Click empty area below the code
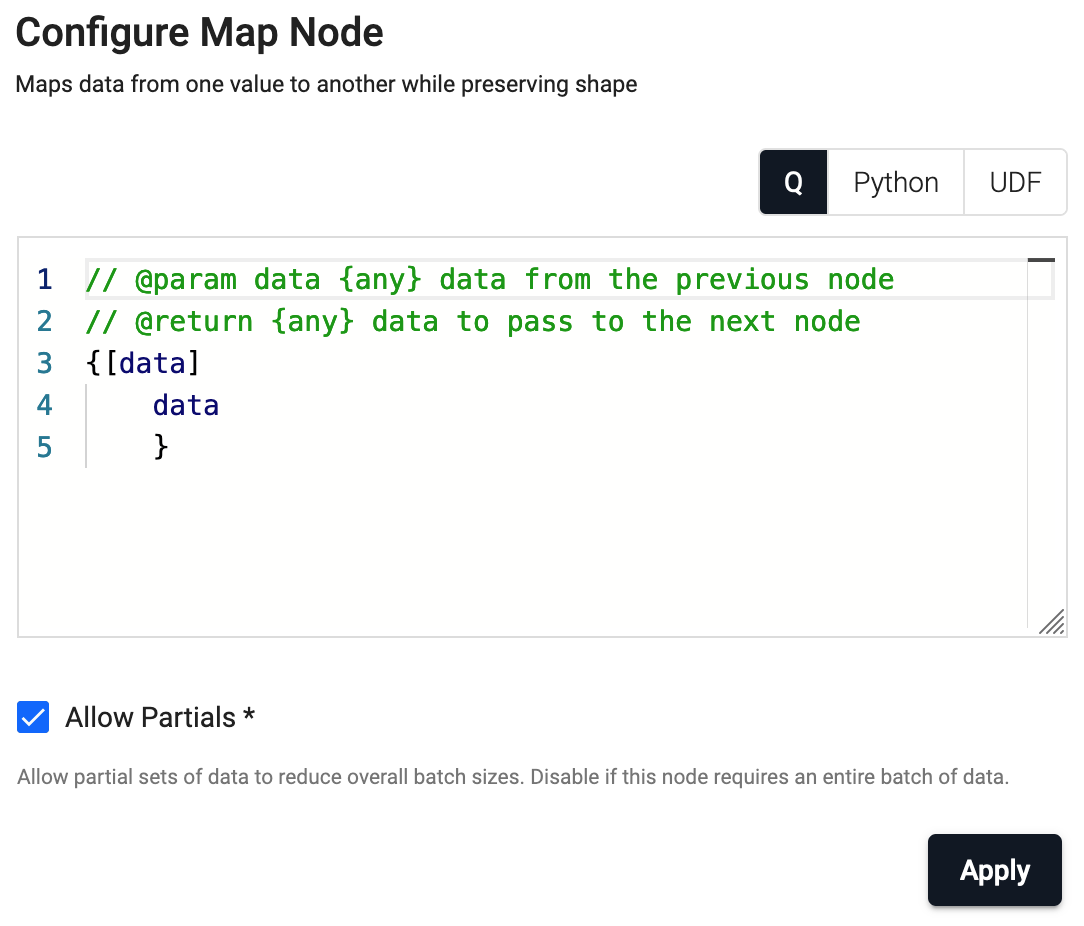The height and width of the screenshot is (926, 1084). coord(520,550)
